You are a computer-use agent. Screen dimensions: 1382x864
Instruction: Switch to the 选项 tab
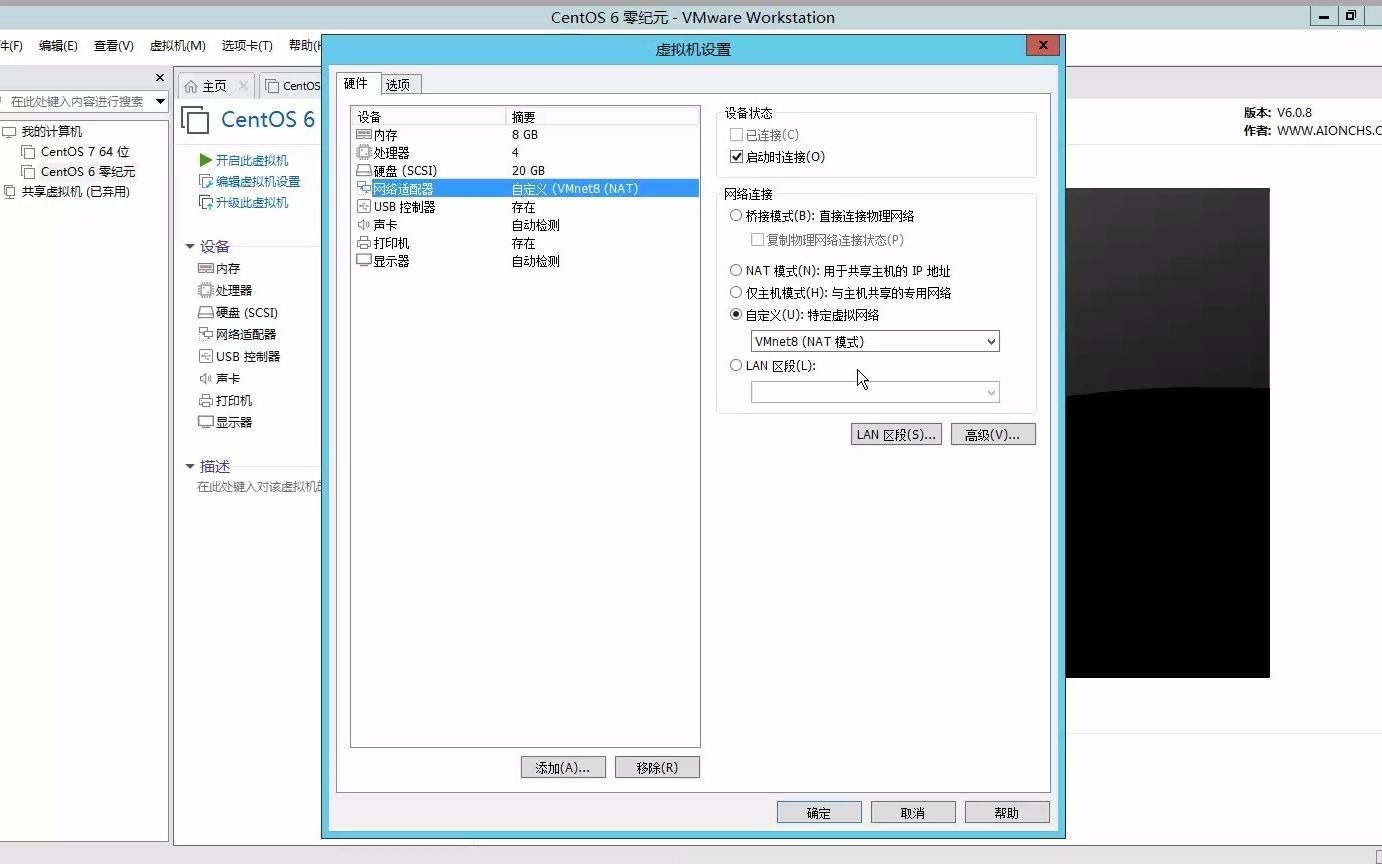(x=398, y=85)
